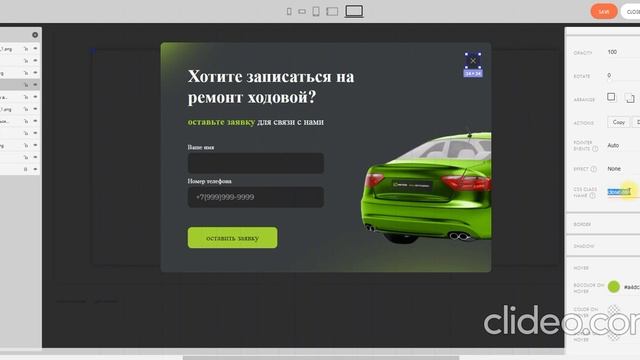
Task: Lock the highlighted selected layer row
Action: coord(26,85)
